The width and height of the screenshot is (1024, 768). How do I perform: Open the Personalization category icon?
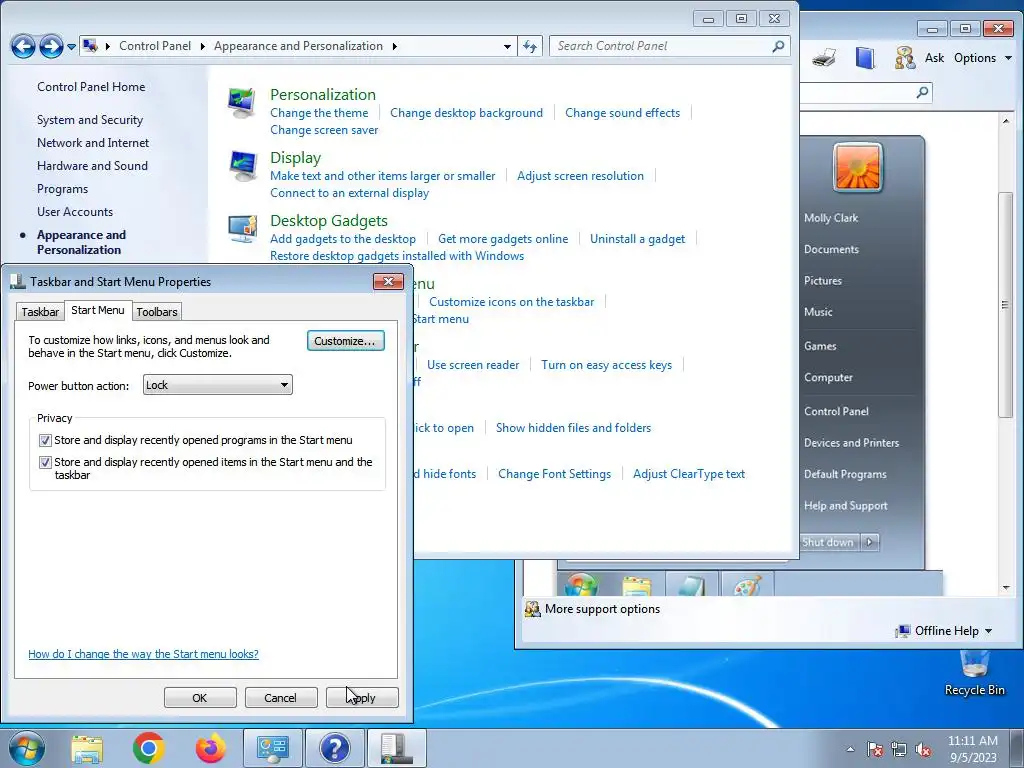[242, 103]
